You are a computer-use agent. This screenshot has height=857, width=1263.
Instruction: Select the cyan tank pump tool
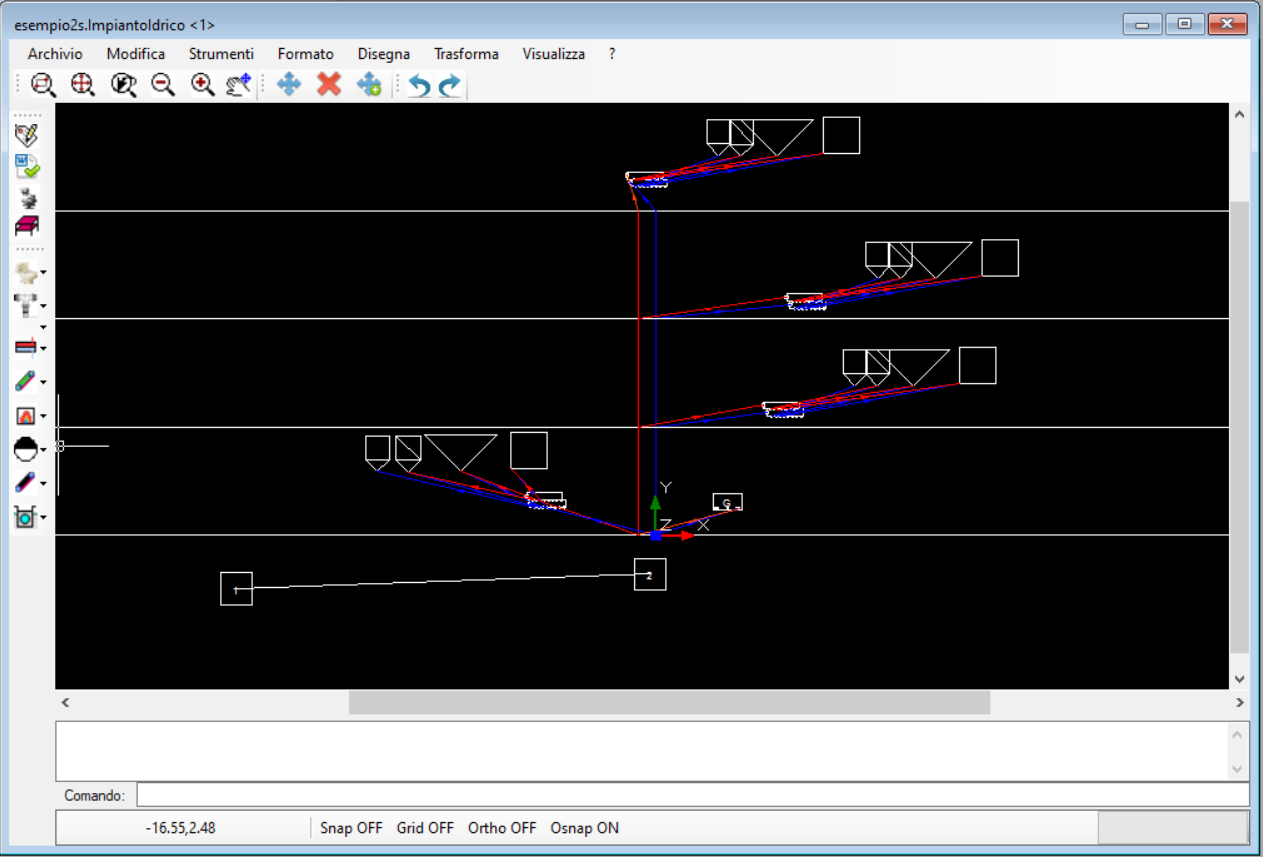click(x=26, y=518)
